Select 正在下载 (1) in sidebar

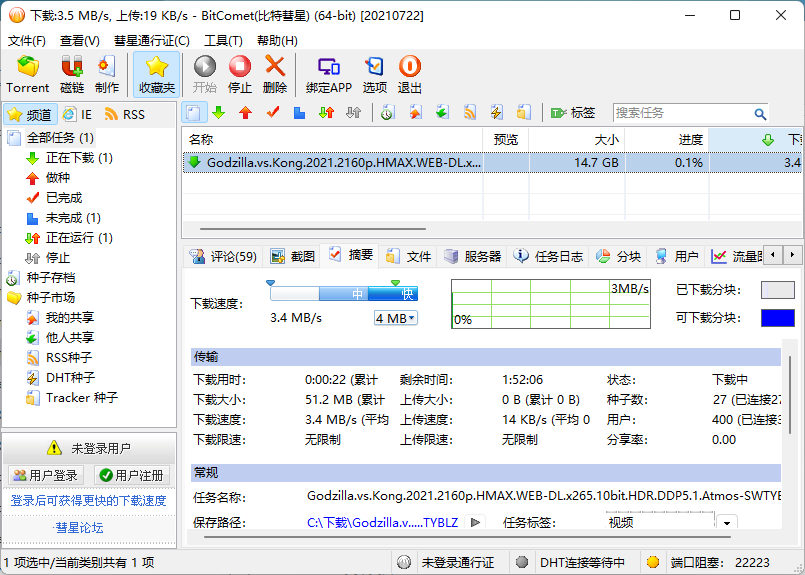pyautogui.click(x=79, y=158)
